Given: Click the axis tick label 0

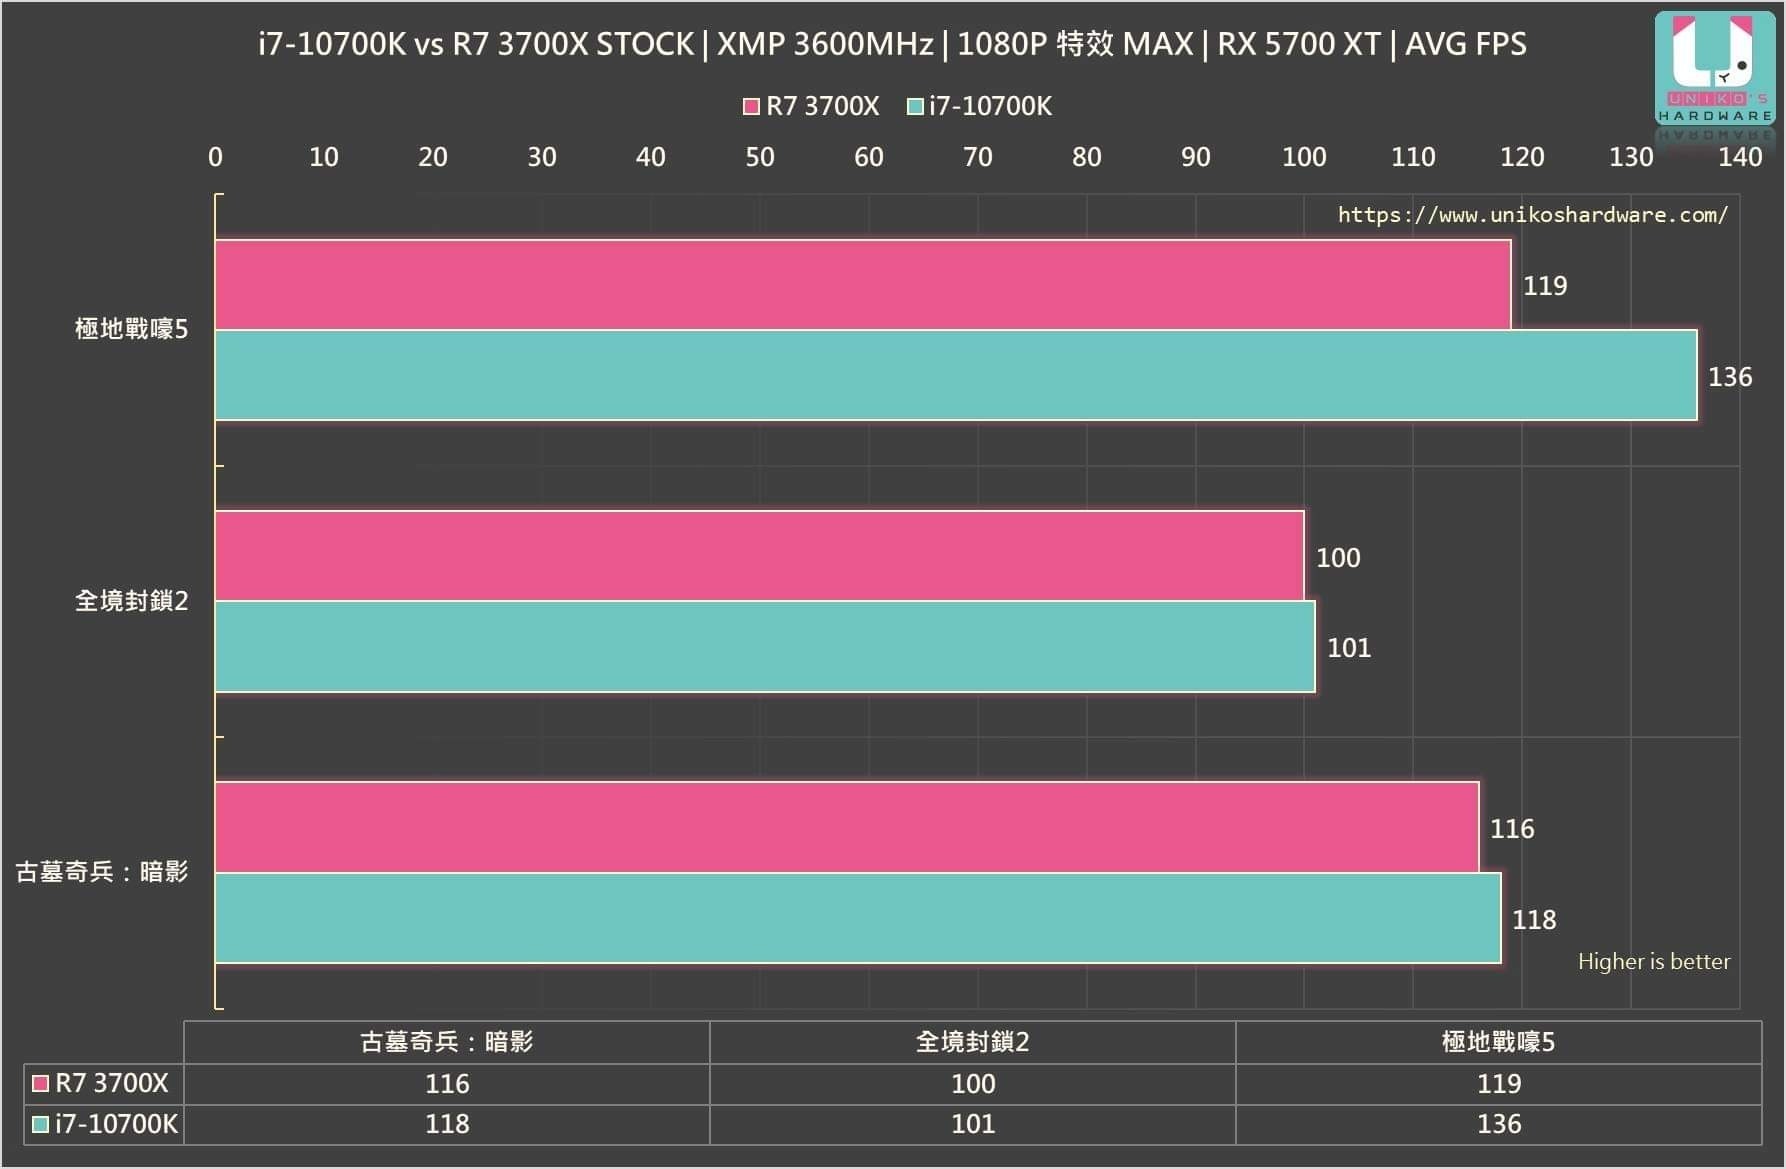Looking at the screenshot, I should pos(215,157).
